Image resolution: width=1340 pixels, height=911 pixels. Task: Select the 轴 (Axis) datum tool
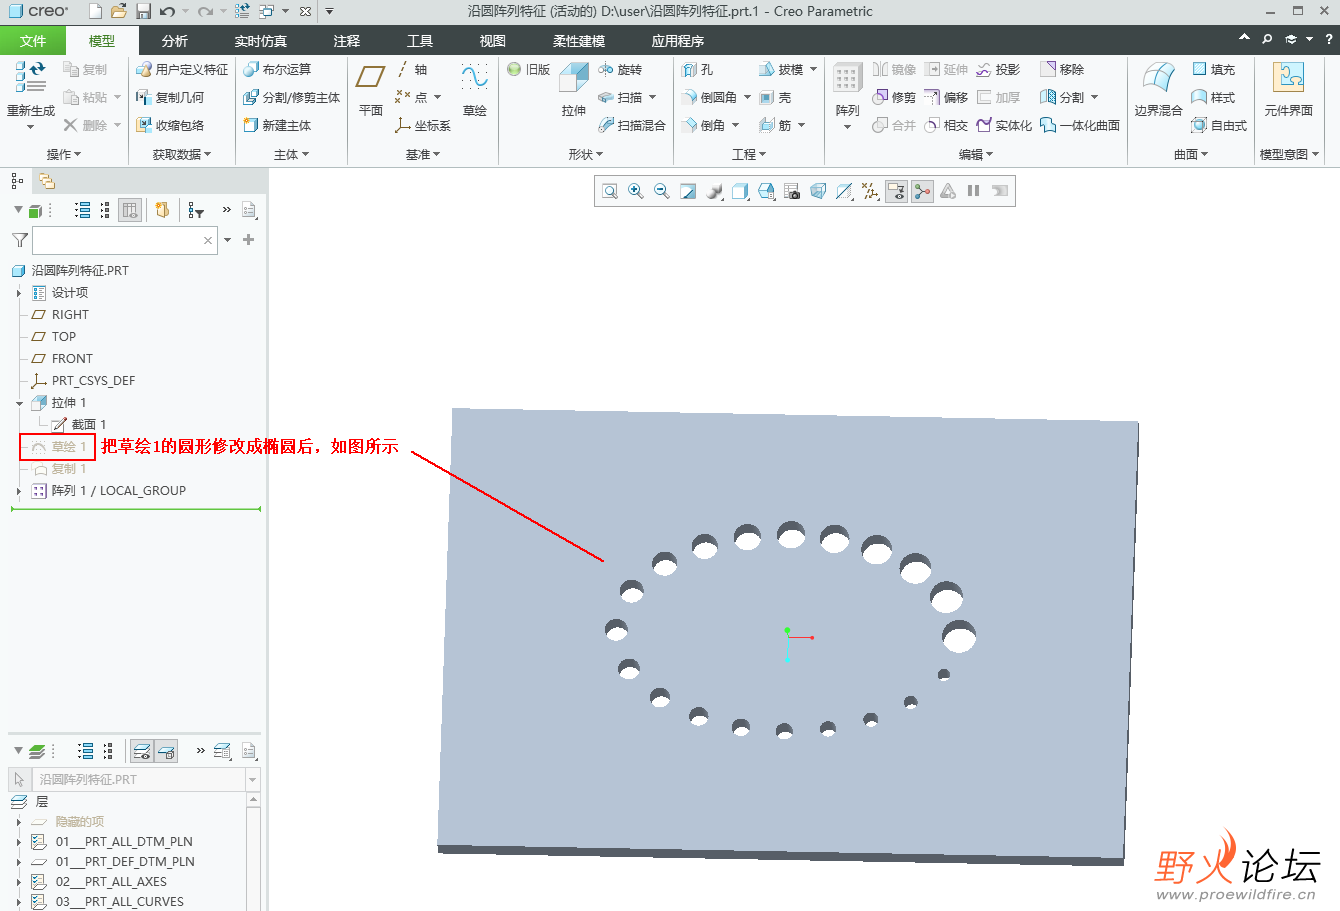pos(411,69)
